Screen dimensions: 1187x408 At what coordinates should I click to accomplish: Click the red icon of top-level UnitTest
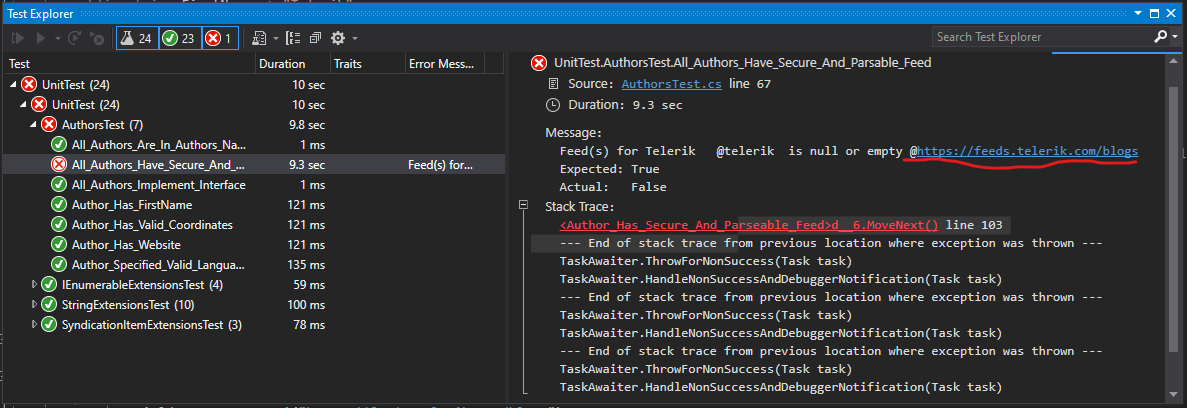click(x=29, y=85)
